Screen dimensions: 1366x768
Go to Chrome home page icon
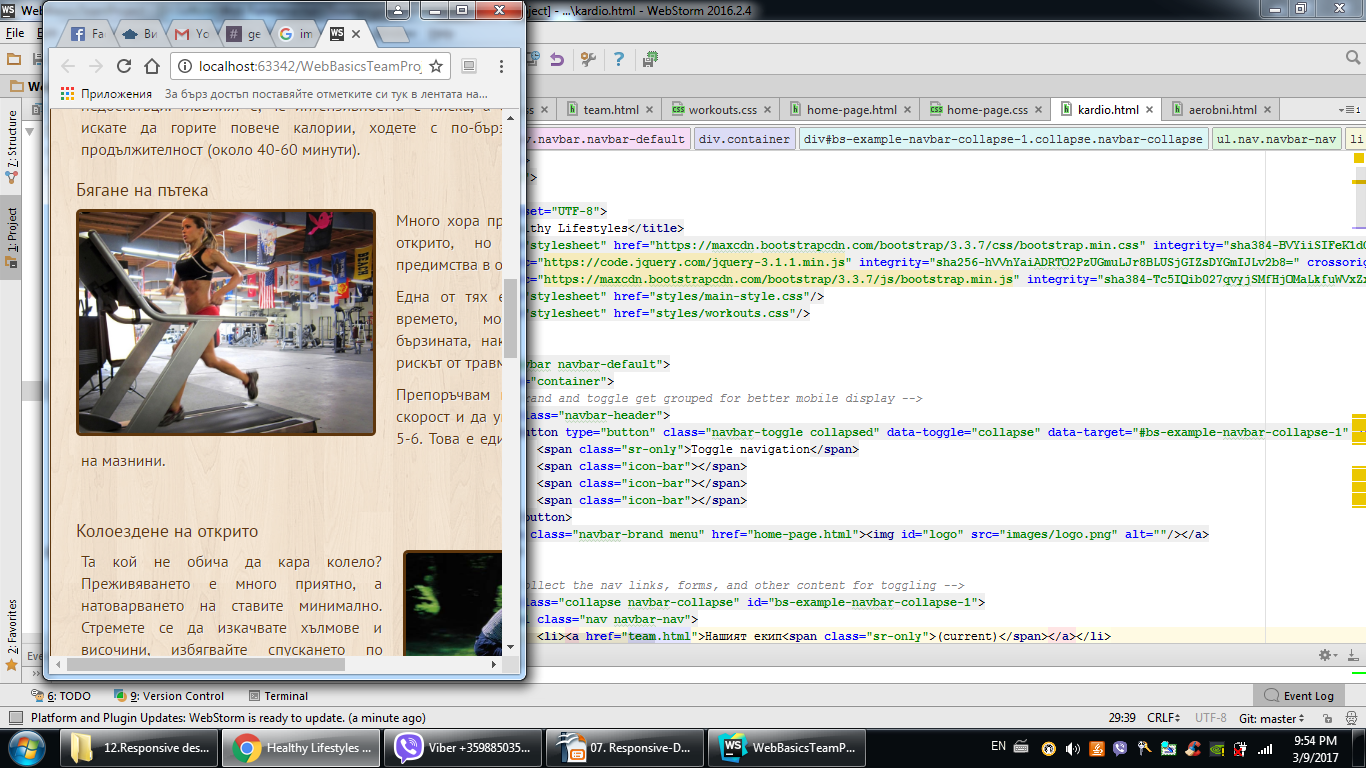click(152, 66)
